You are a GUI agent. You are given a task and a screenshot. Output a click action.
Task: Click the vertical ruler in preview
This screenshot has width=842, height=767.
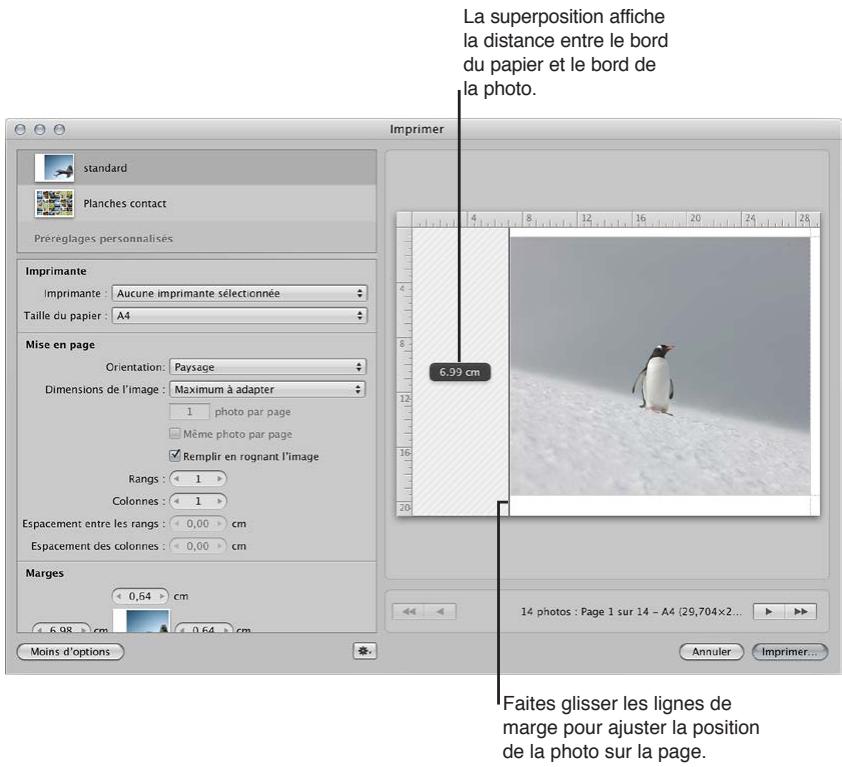pyautogui.click(x=404, y=372)
